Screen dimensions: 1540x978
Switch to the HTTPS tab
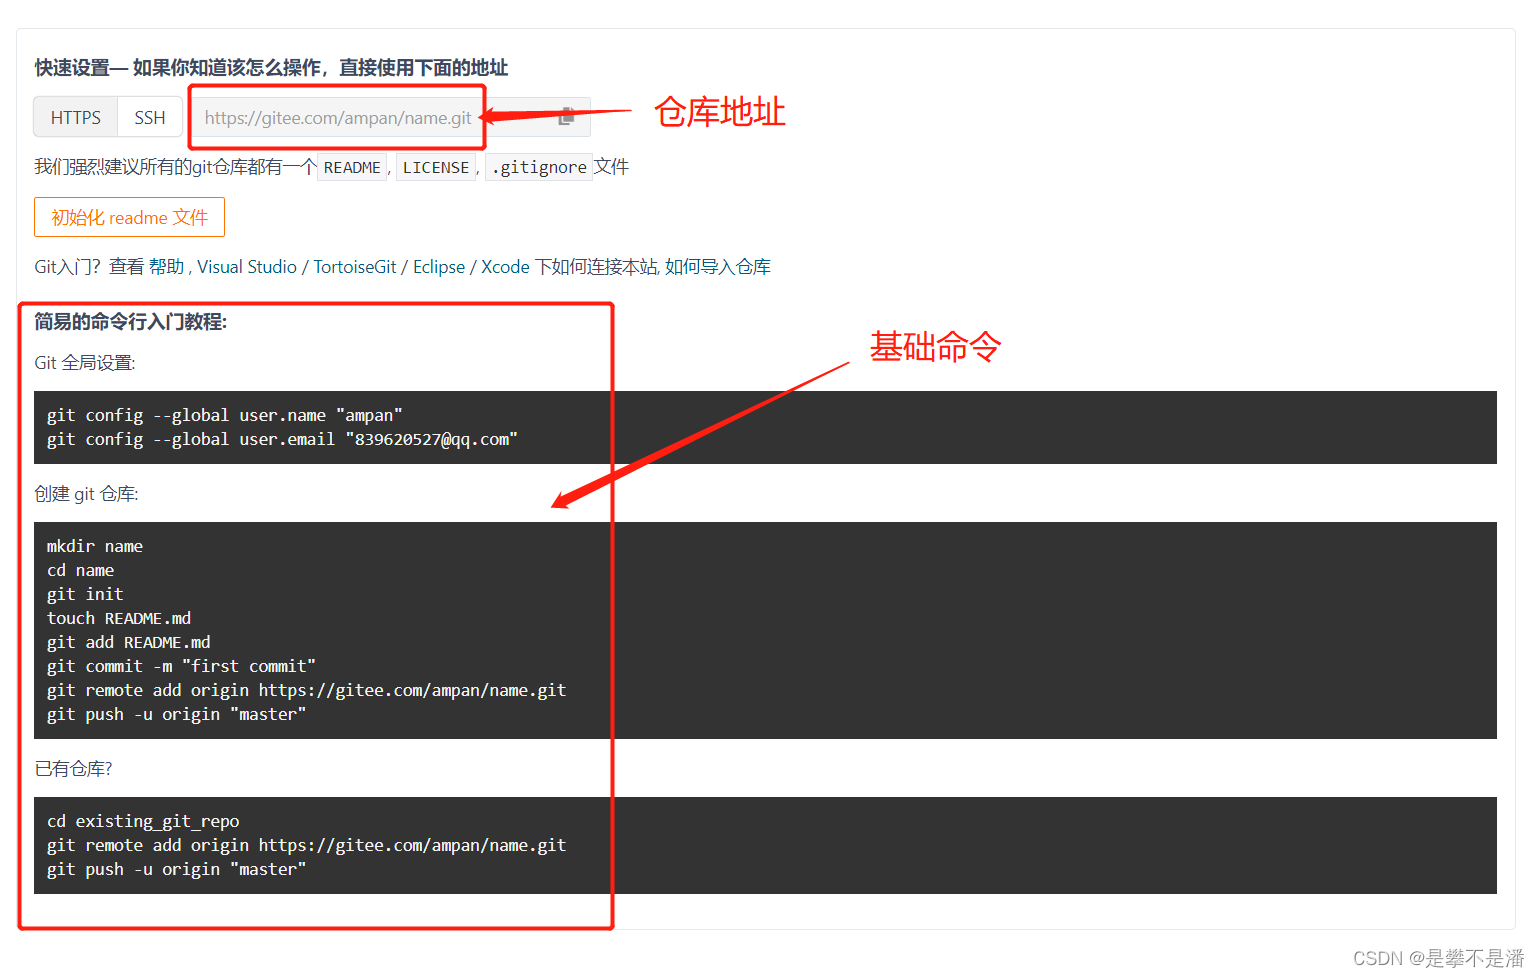coord(75,116)
